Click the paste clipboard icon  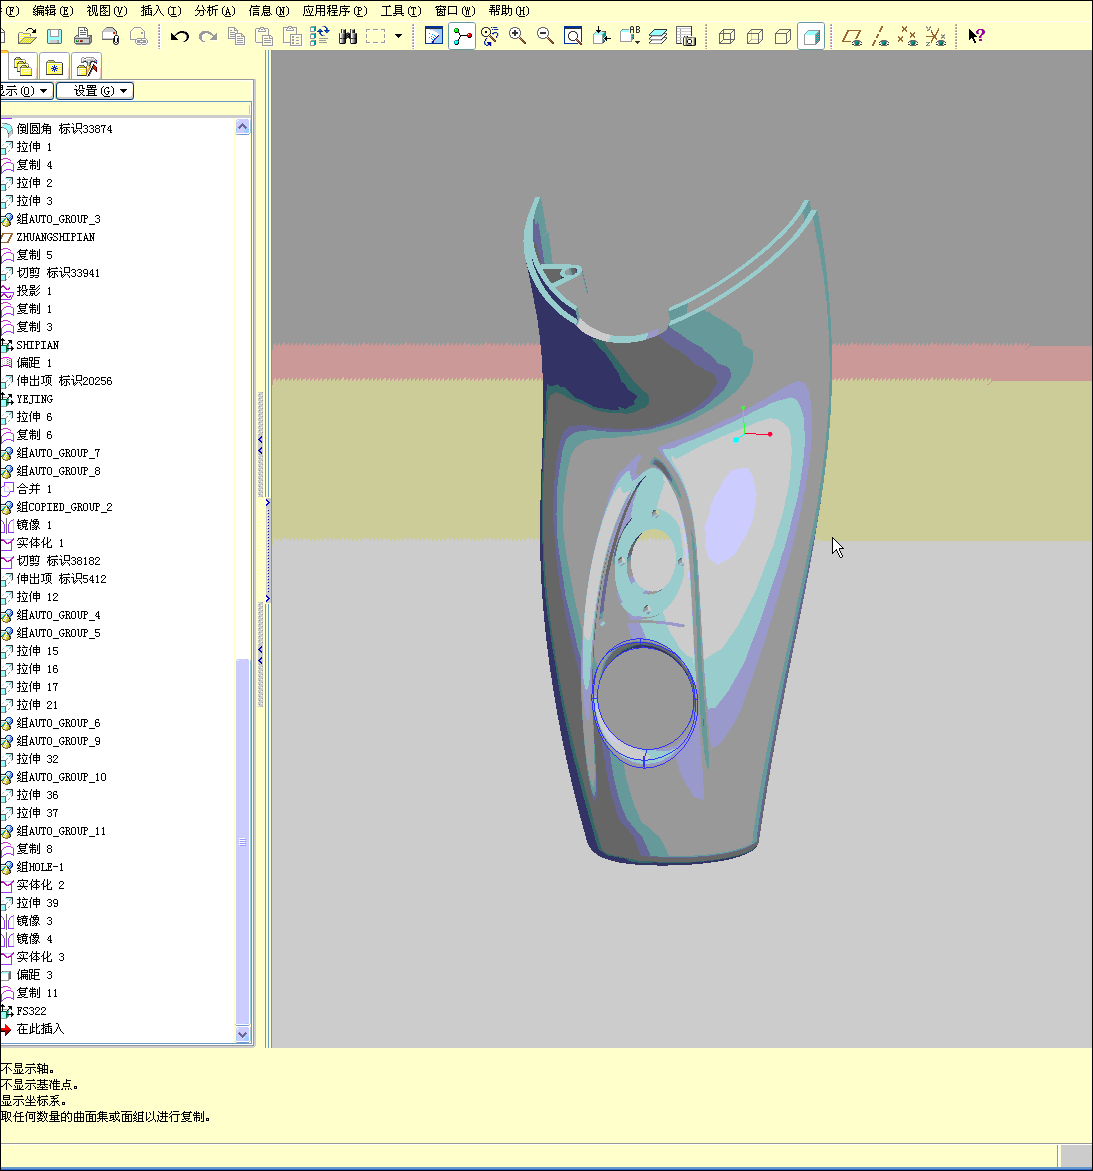tap(264, 36)
